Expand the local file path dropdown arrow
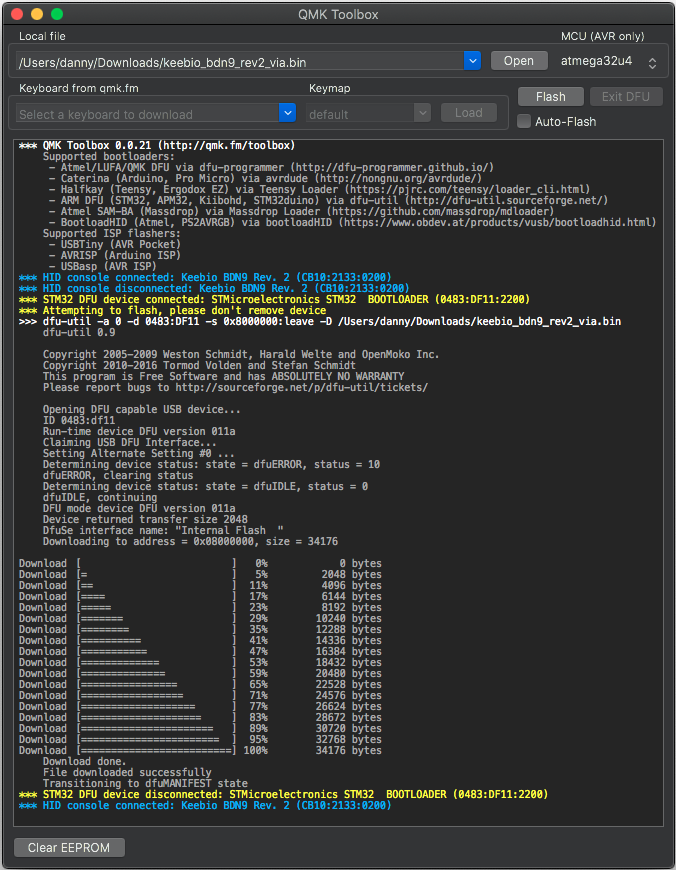Image resolution: width=676 pixels, height=870 pixels. 473,62
